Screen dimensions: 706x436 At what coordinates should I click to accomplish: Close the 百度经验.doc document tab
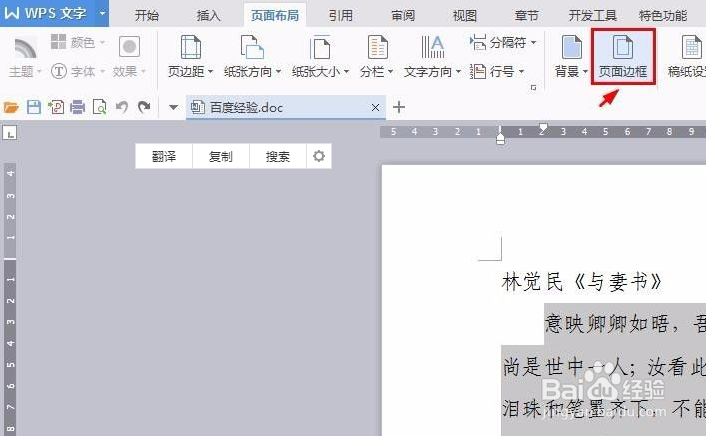coord(376,107)
